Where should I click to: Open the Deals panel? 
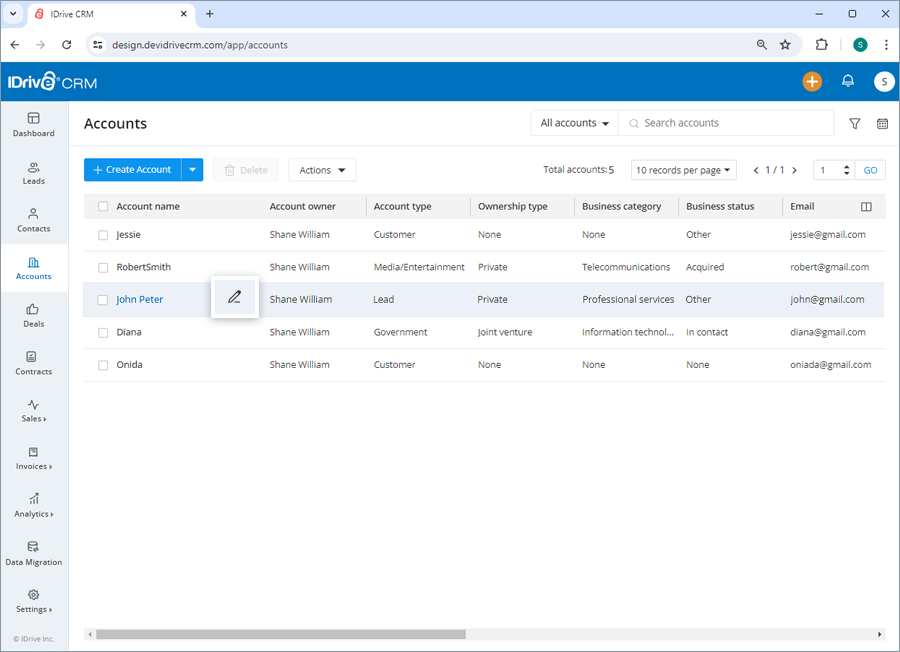[33, 316]
